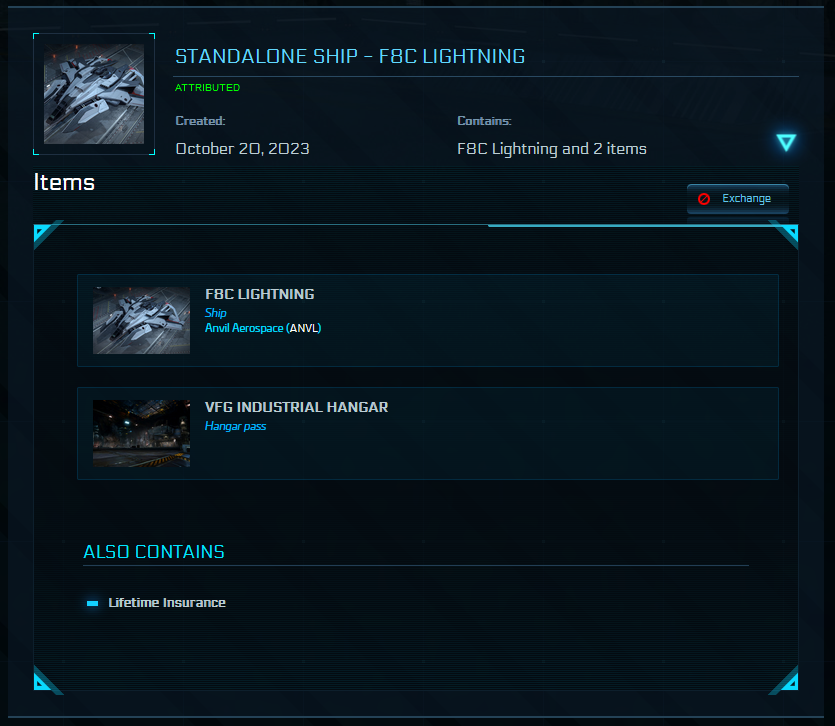835x726 pixels.
Task: Click the Hangar pass type label
Action: click(235, 426)
